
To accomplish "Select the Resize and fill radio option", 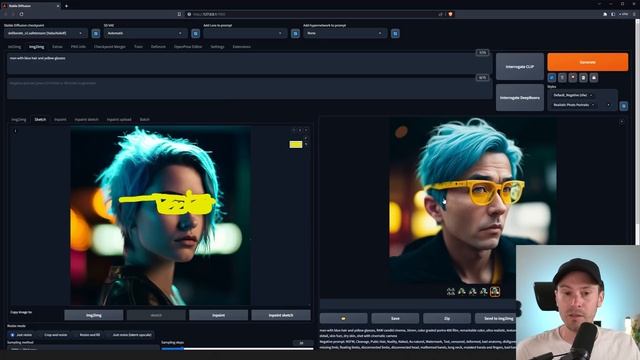I will [87, 335].
